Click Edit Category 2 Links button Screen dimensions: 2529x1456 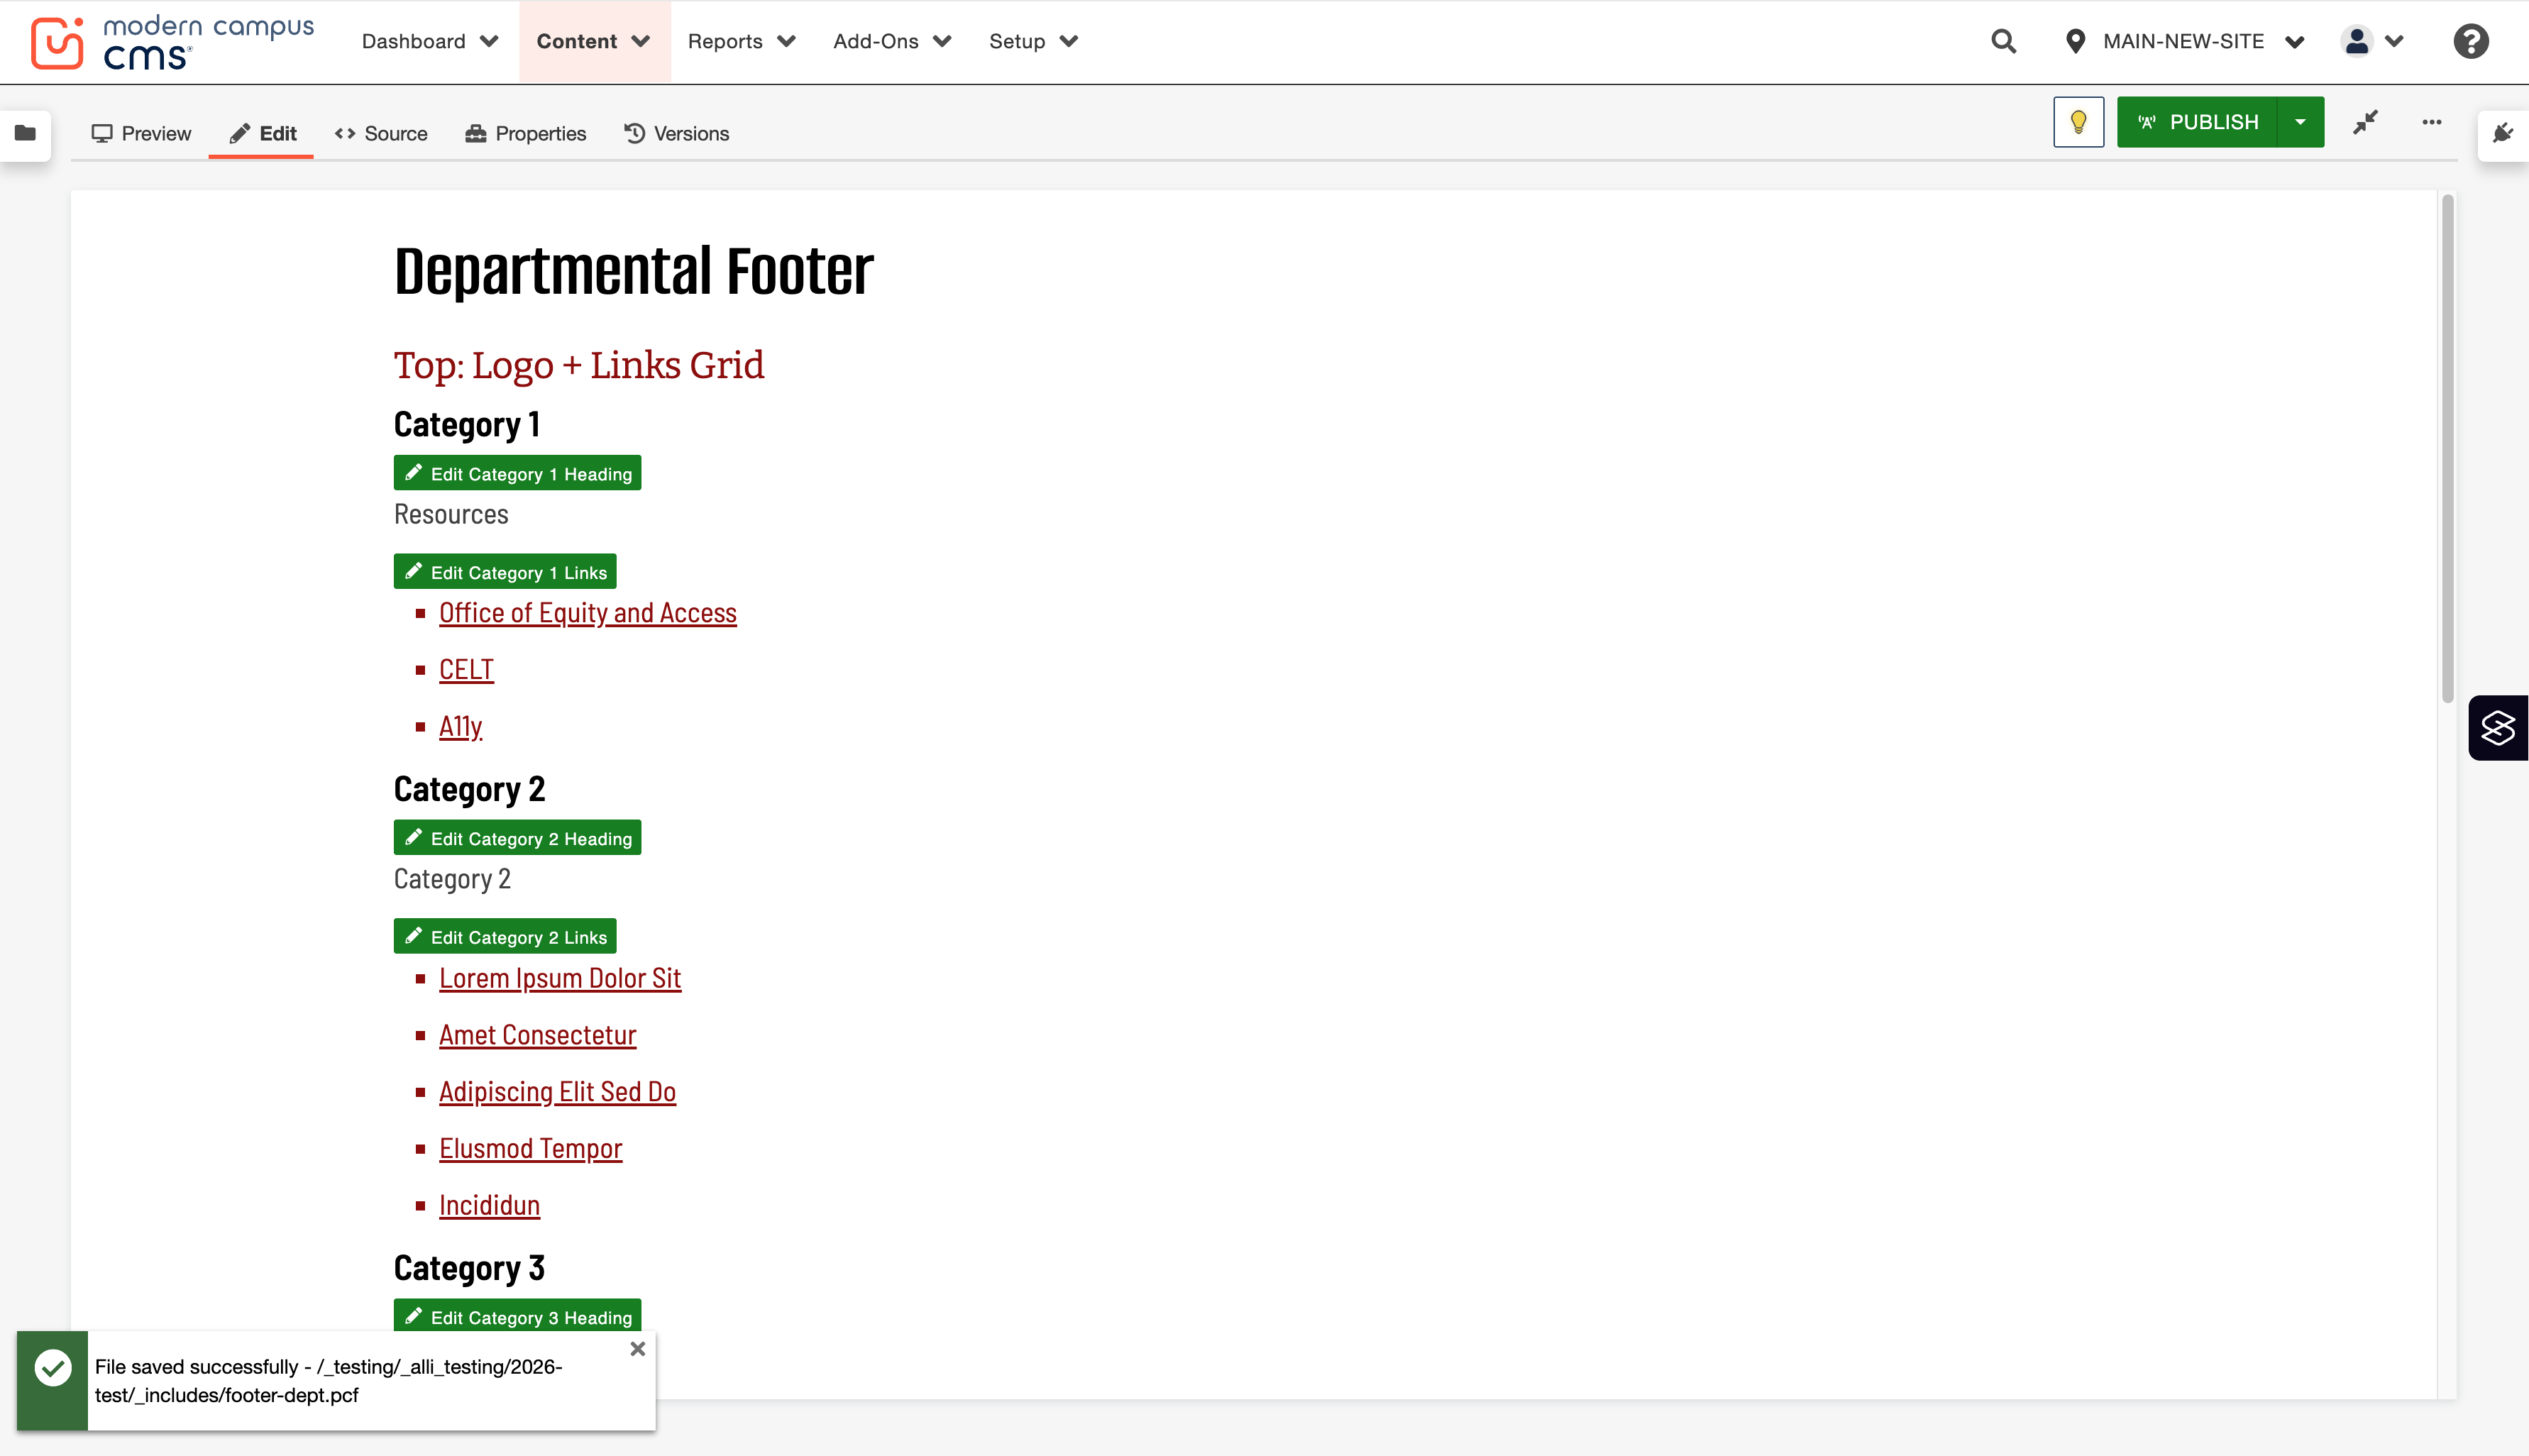pyautogui.click(x=505, y=937)
